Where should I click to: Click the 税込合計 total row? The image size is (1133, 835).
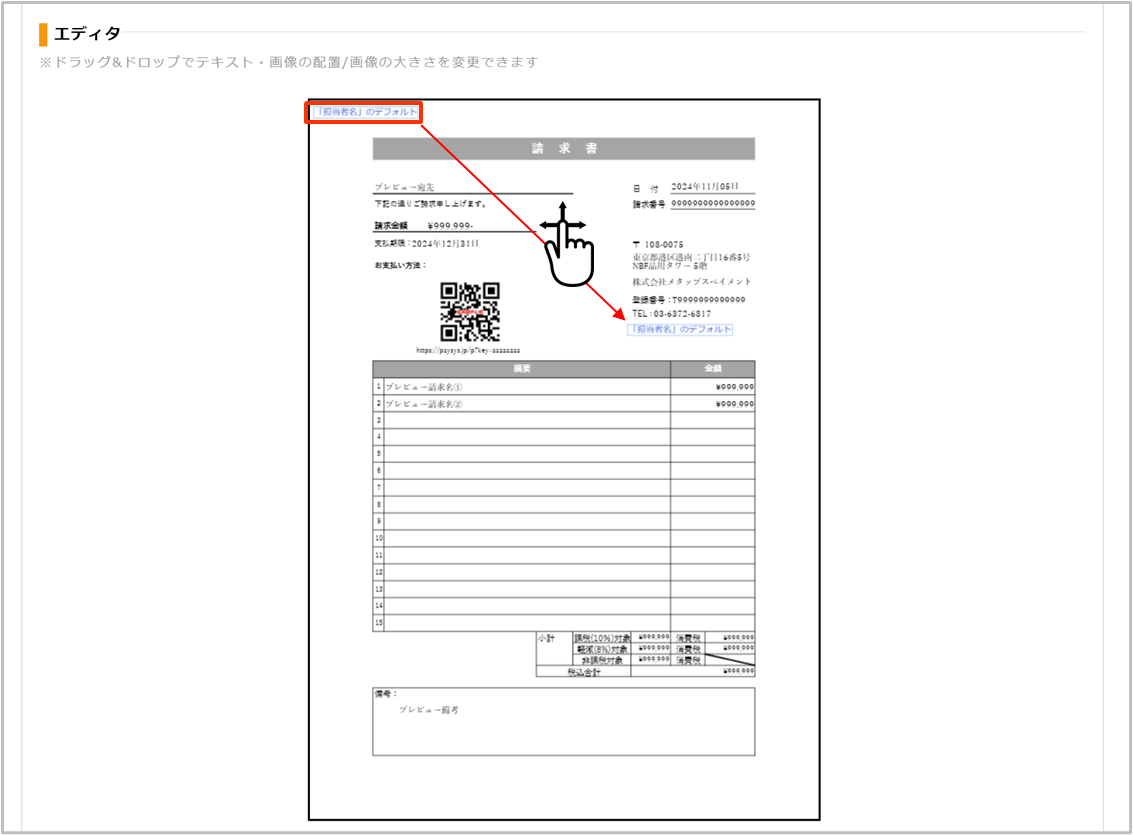[583, 672]
